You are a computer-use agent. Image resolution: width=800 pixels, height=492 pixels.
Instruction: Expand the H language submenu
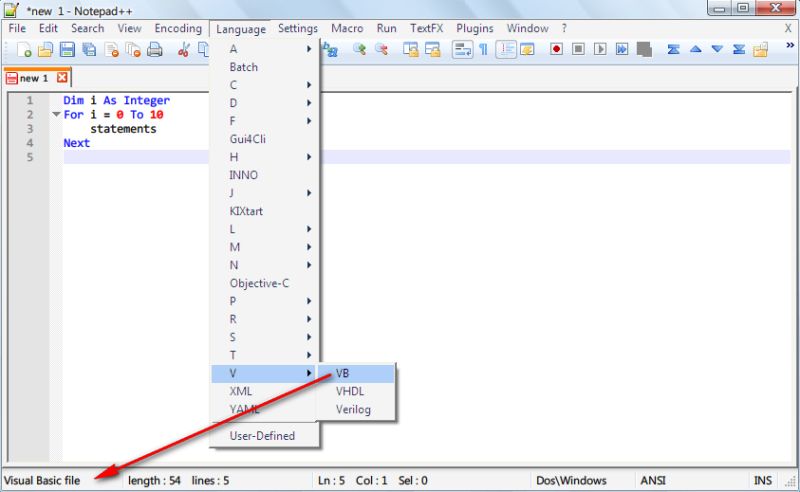point(265,157)
